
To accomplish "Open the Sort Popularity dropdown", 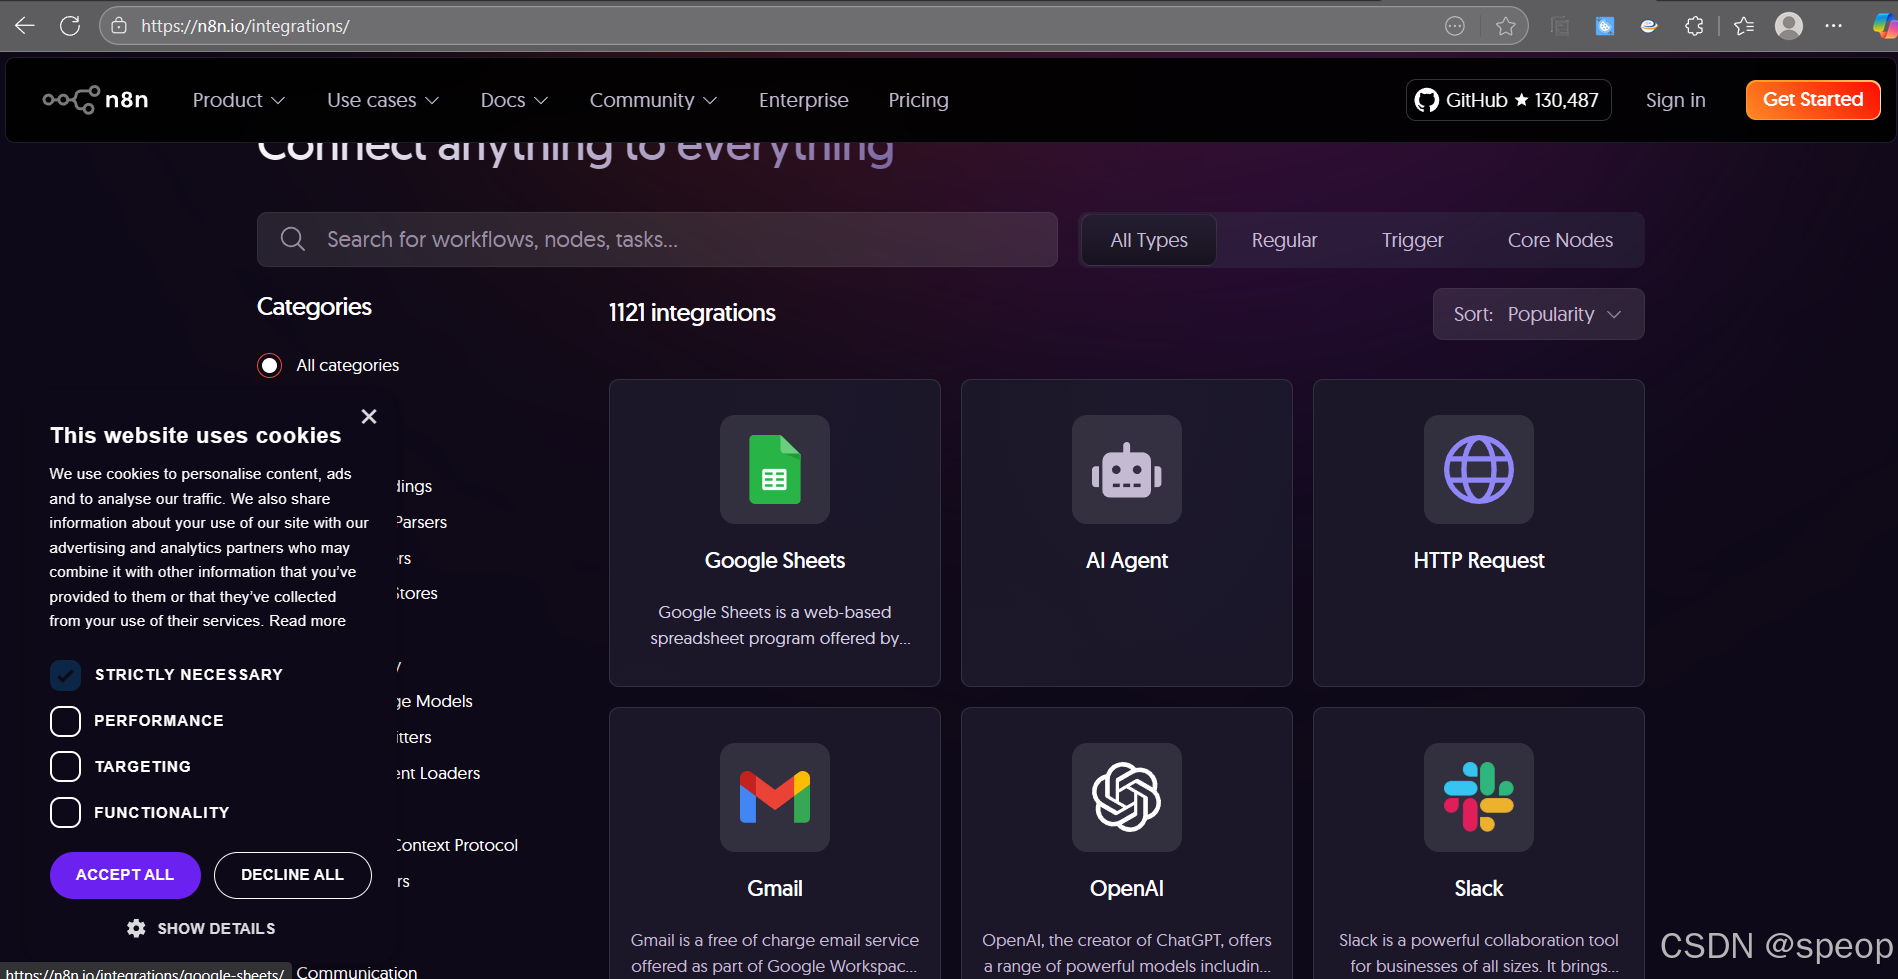I will click(1538, 314).
